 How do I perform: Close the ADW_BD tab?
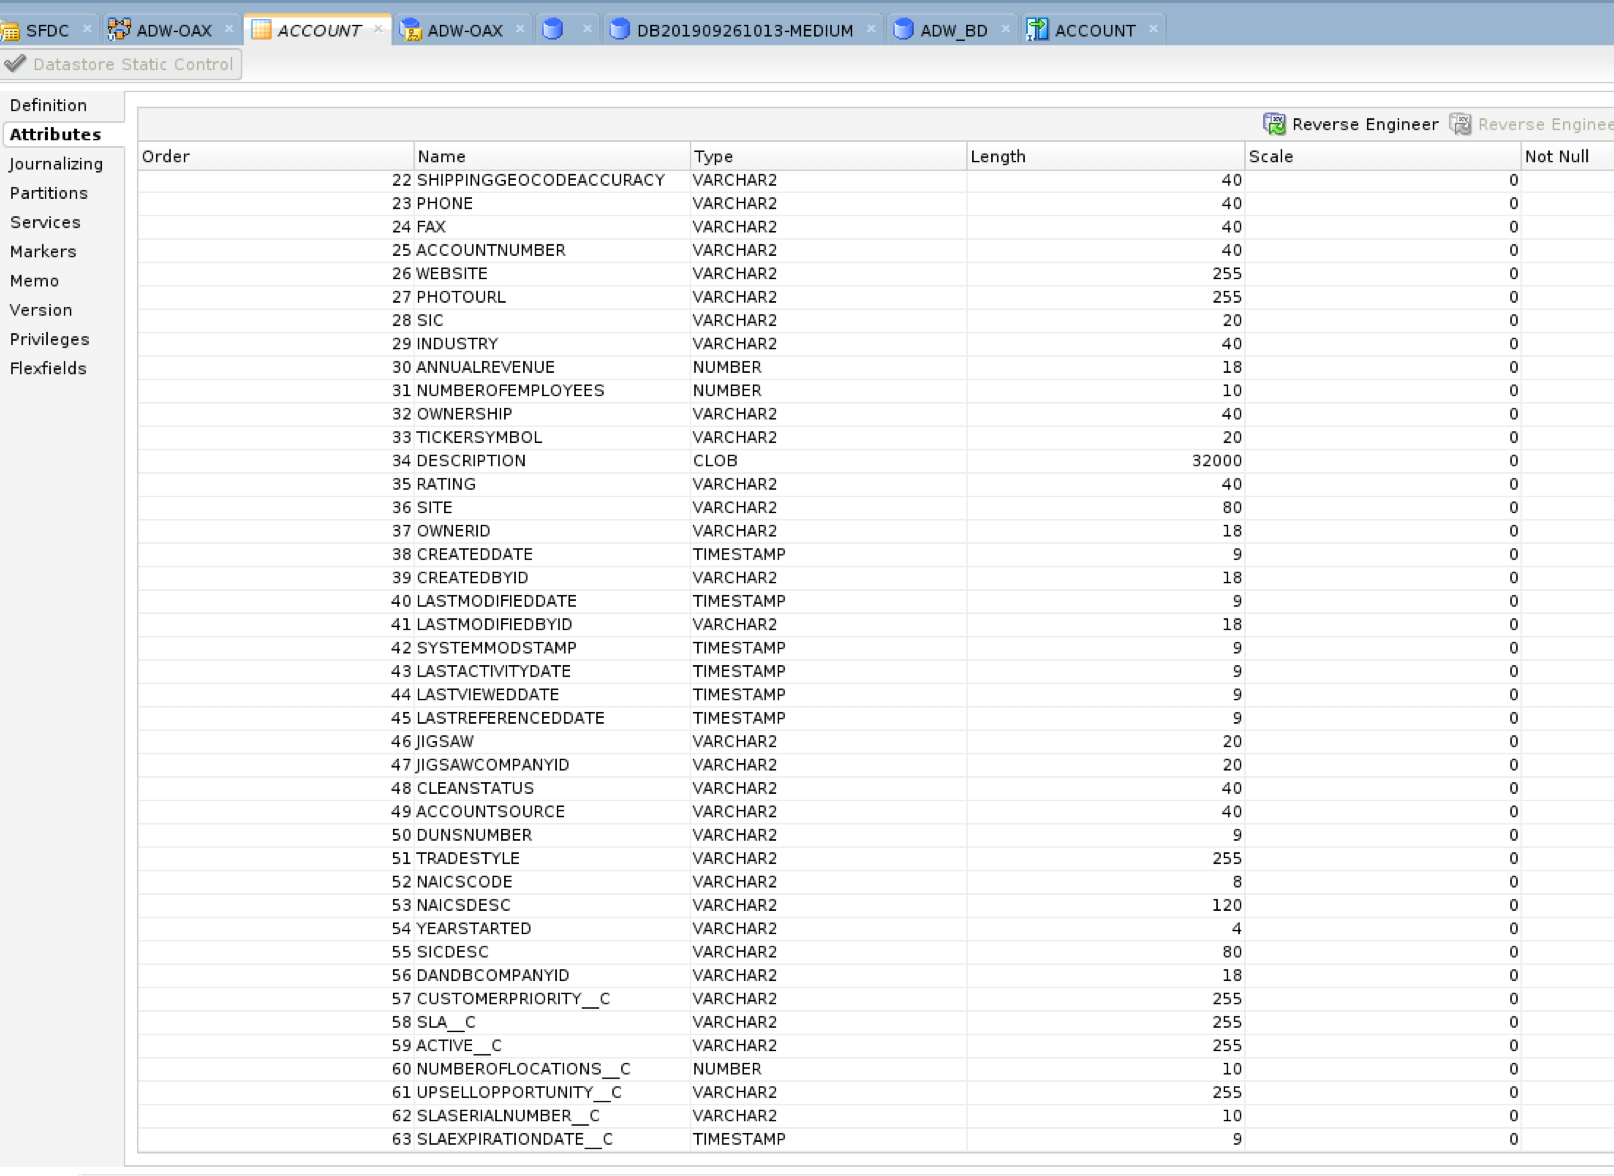(x=1005, y=29)
